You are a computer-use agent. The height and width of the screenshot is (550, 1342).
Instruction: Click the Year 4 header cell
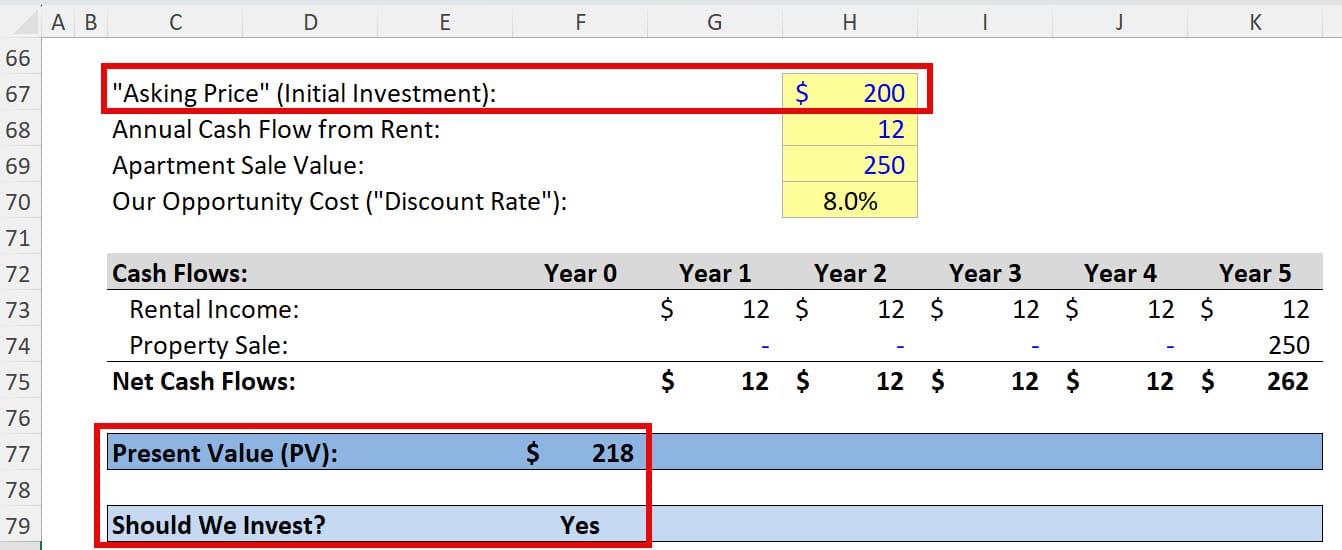click(1120, 274)
